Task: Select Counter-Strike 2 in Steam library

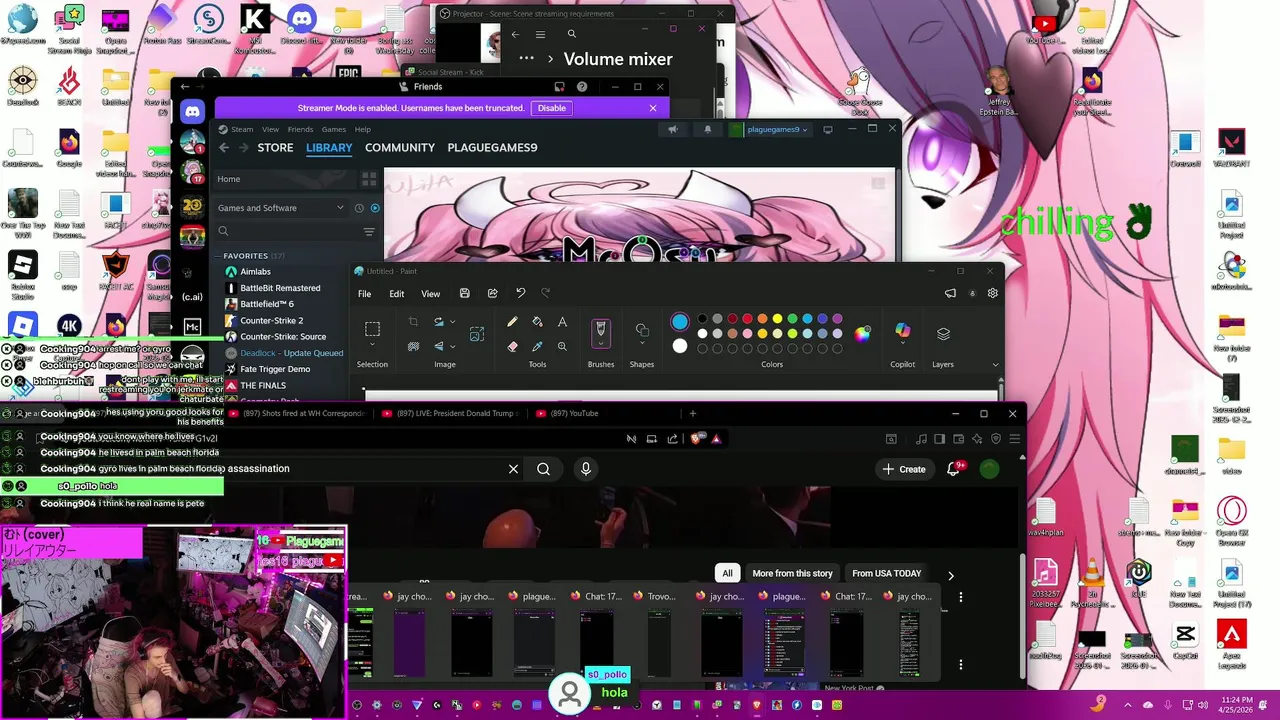Action: coord(271,321)
